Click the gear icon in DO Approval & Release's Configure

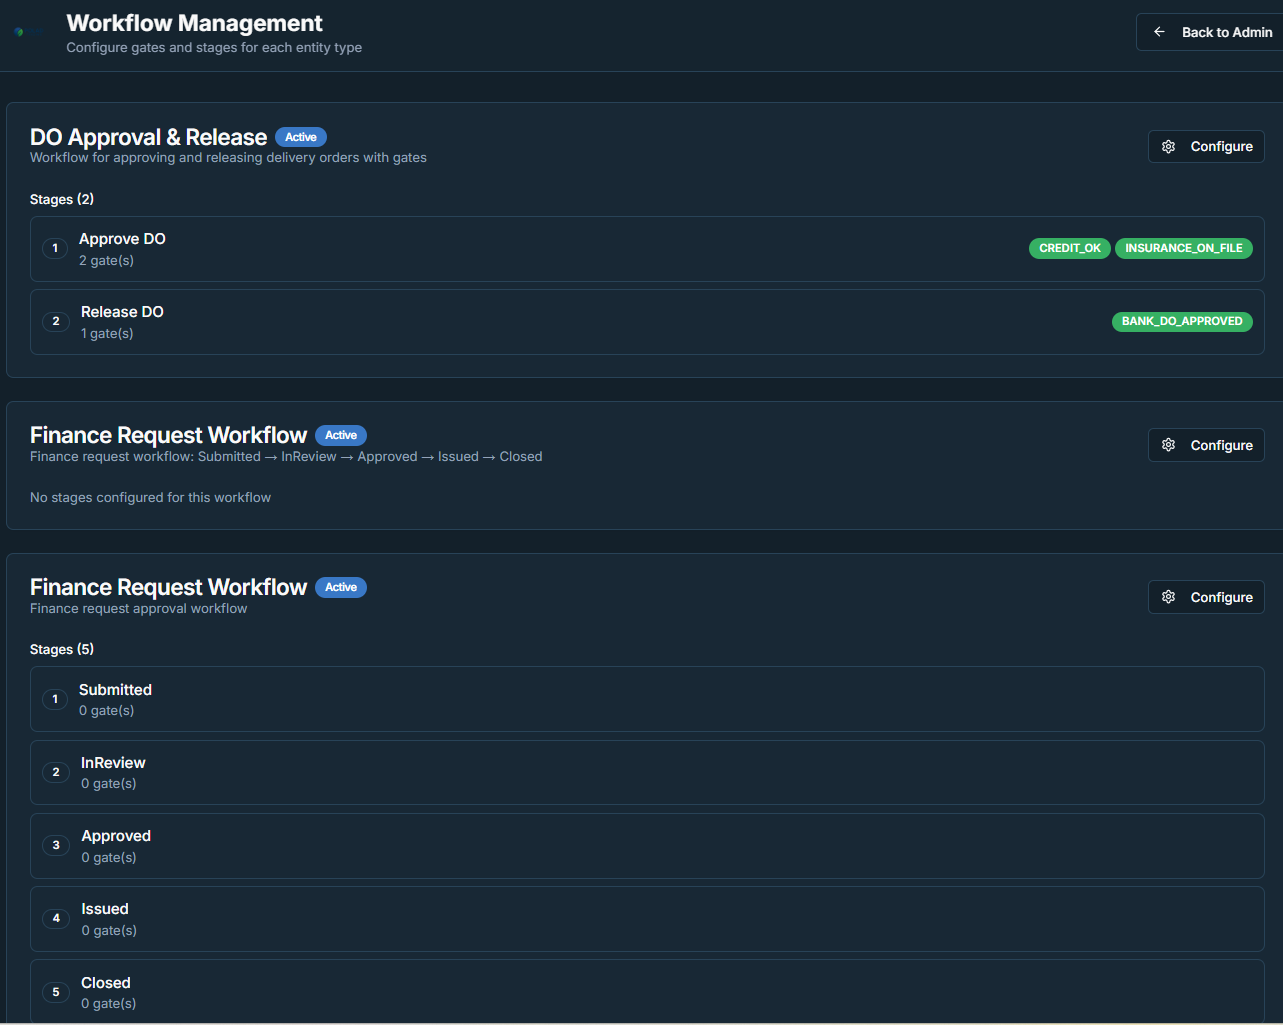1168,146
